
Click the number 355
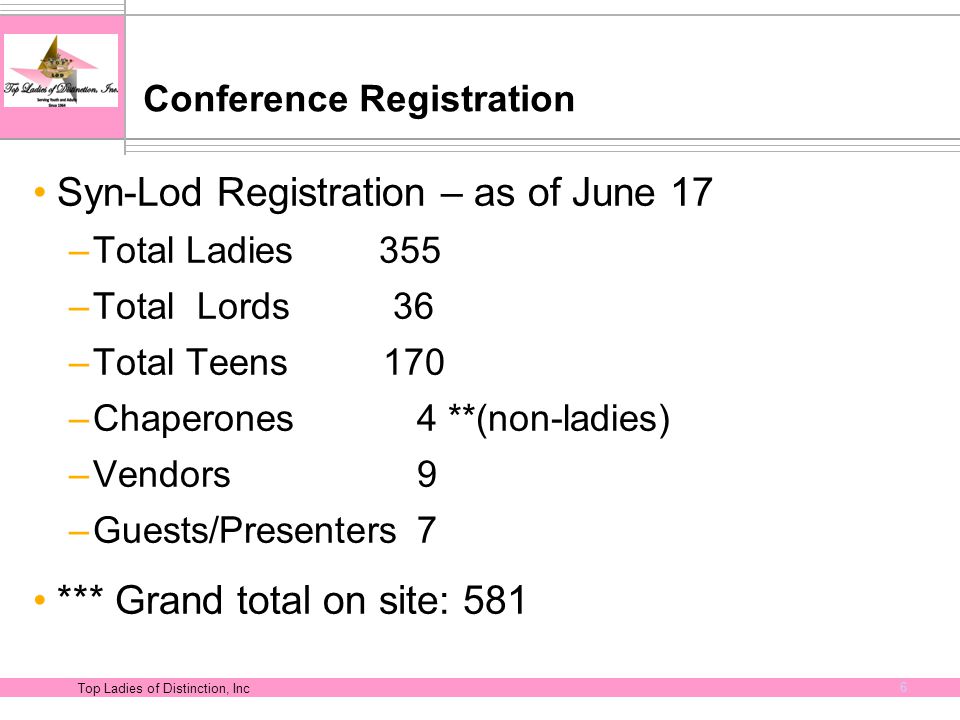[410, 250]
